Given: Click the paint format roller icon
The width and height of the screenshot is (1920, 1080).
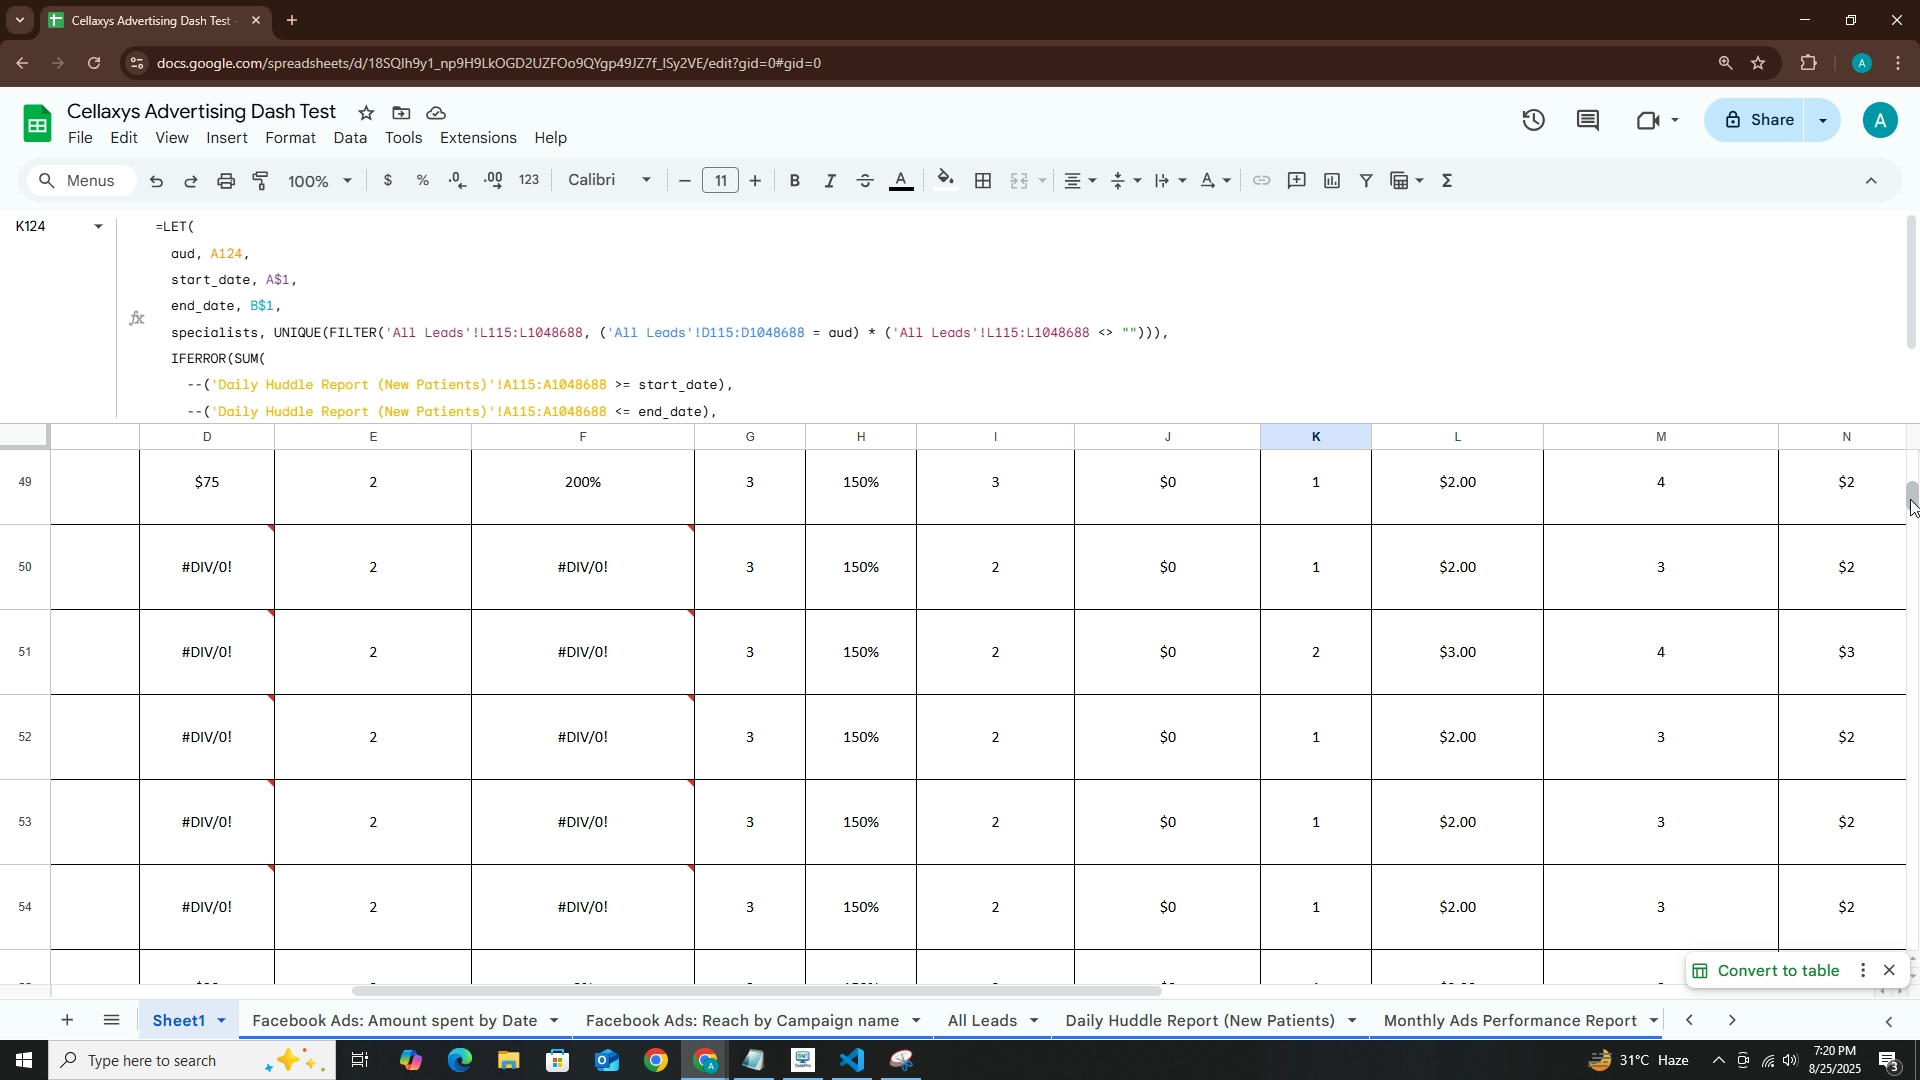Looking at the screenshot, I should (261, 181).
